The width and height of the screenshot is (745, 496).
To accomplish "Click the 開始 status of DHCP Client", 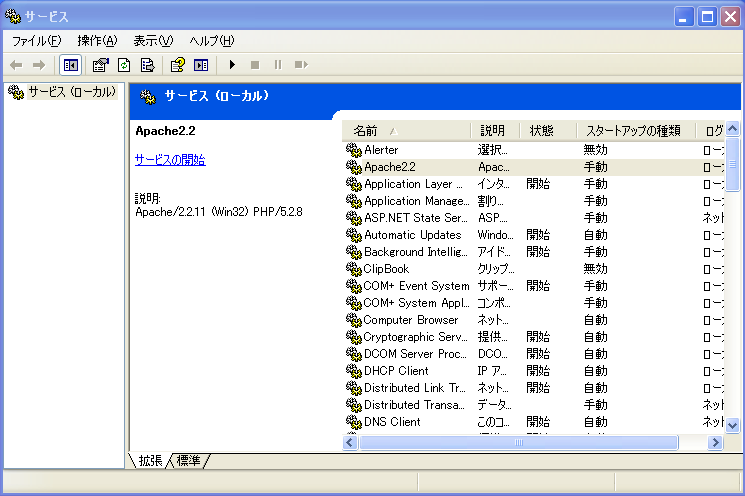I will click(538, 371).
